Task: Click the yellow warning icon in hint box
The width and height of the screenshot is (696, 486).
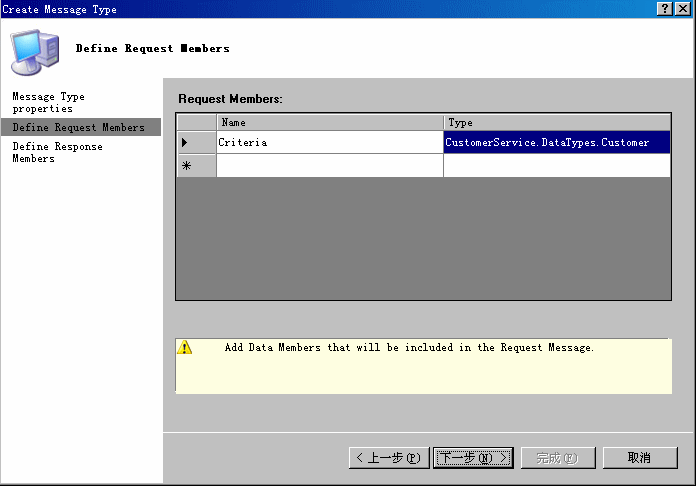Action: [x=184, y=348]
